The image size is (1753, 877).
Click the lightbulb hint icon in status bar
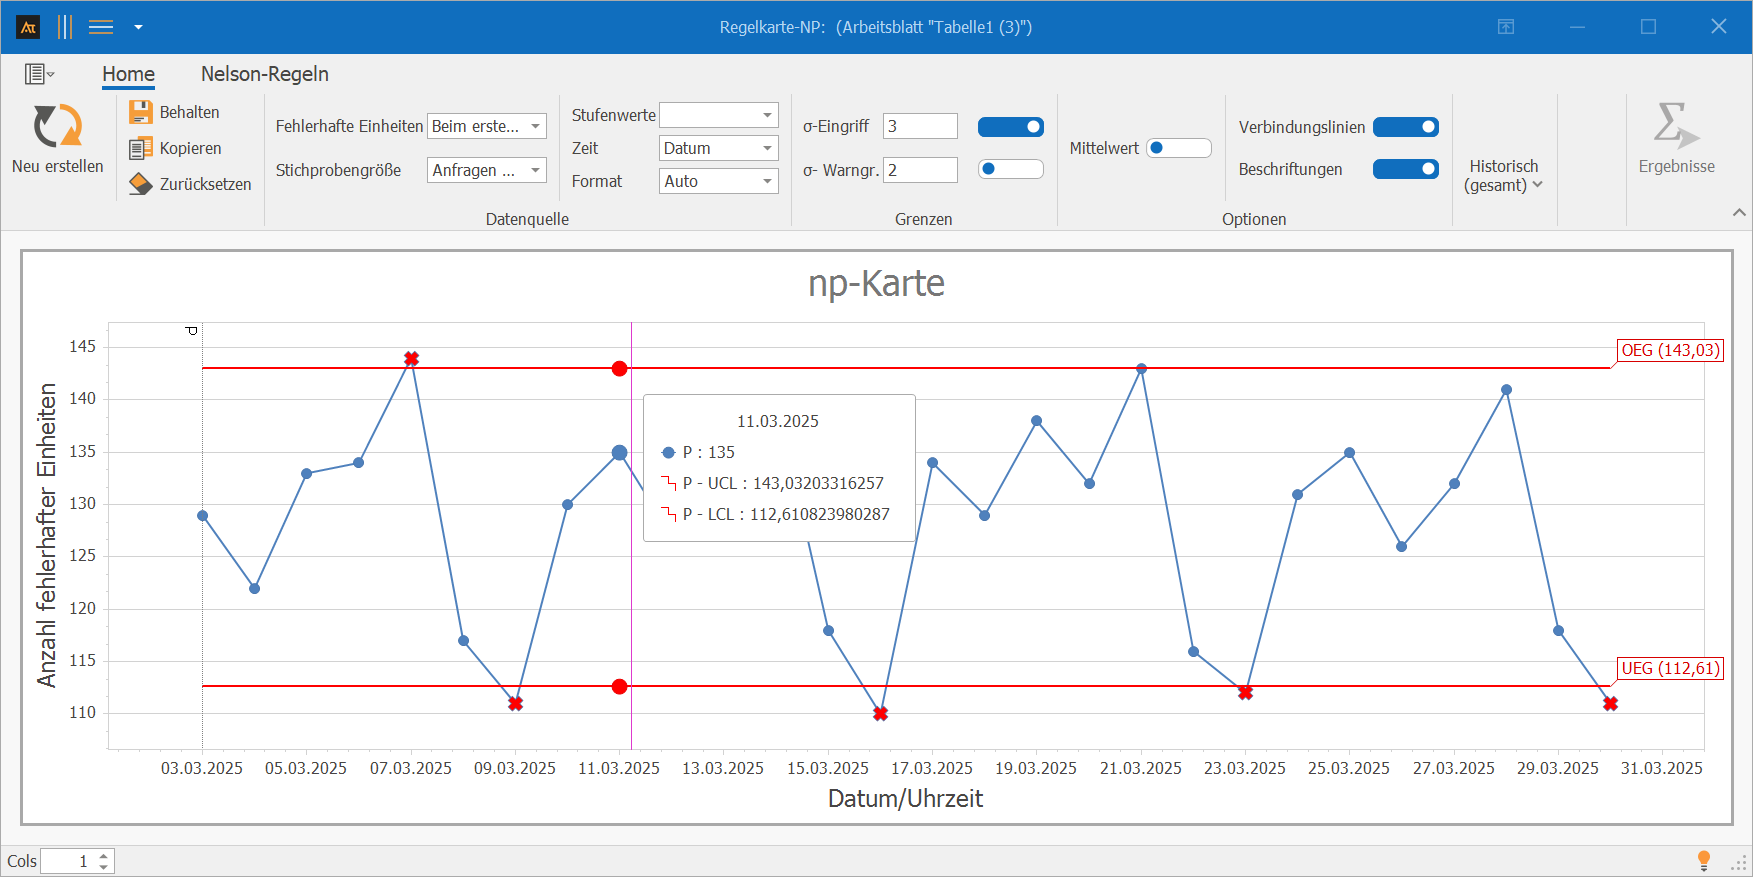(x=1704, y=860)
